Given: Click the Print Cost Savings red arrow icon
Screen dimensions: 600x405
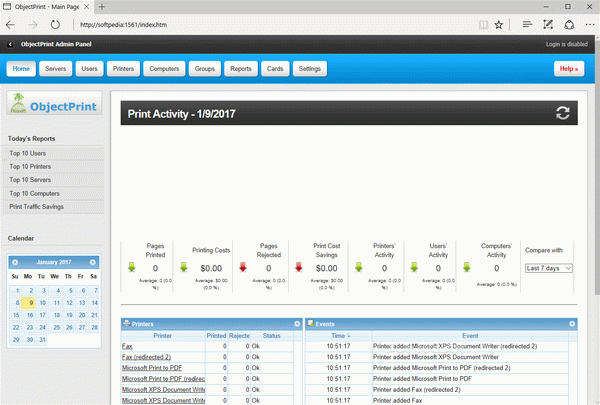Looking at the screenshot, I should click(x=299, y=267).
